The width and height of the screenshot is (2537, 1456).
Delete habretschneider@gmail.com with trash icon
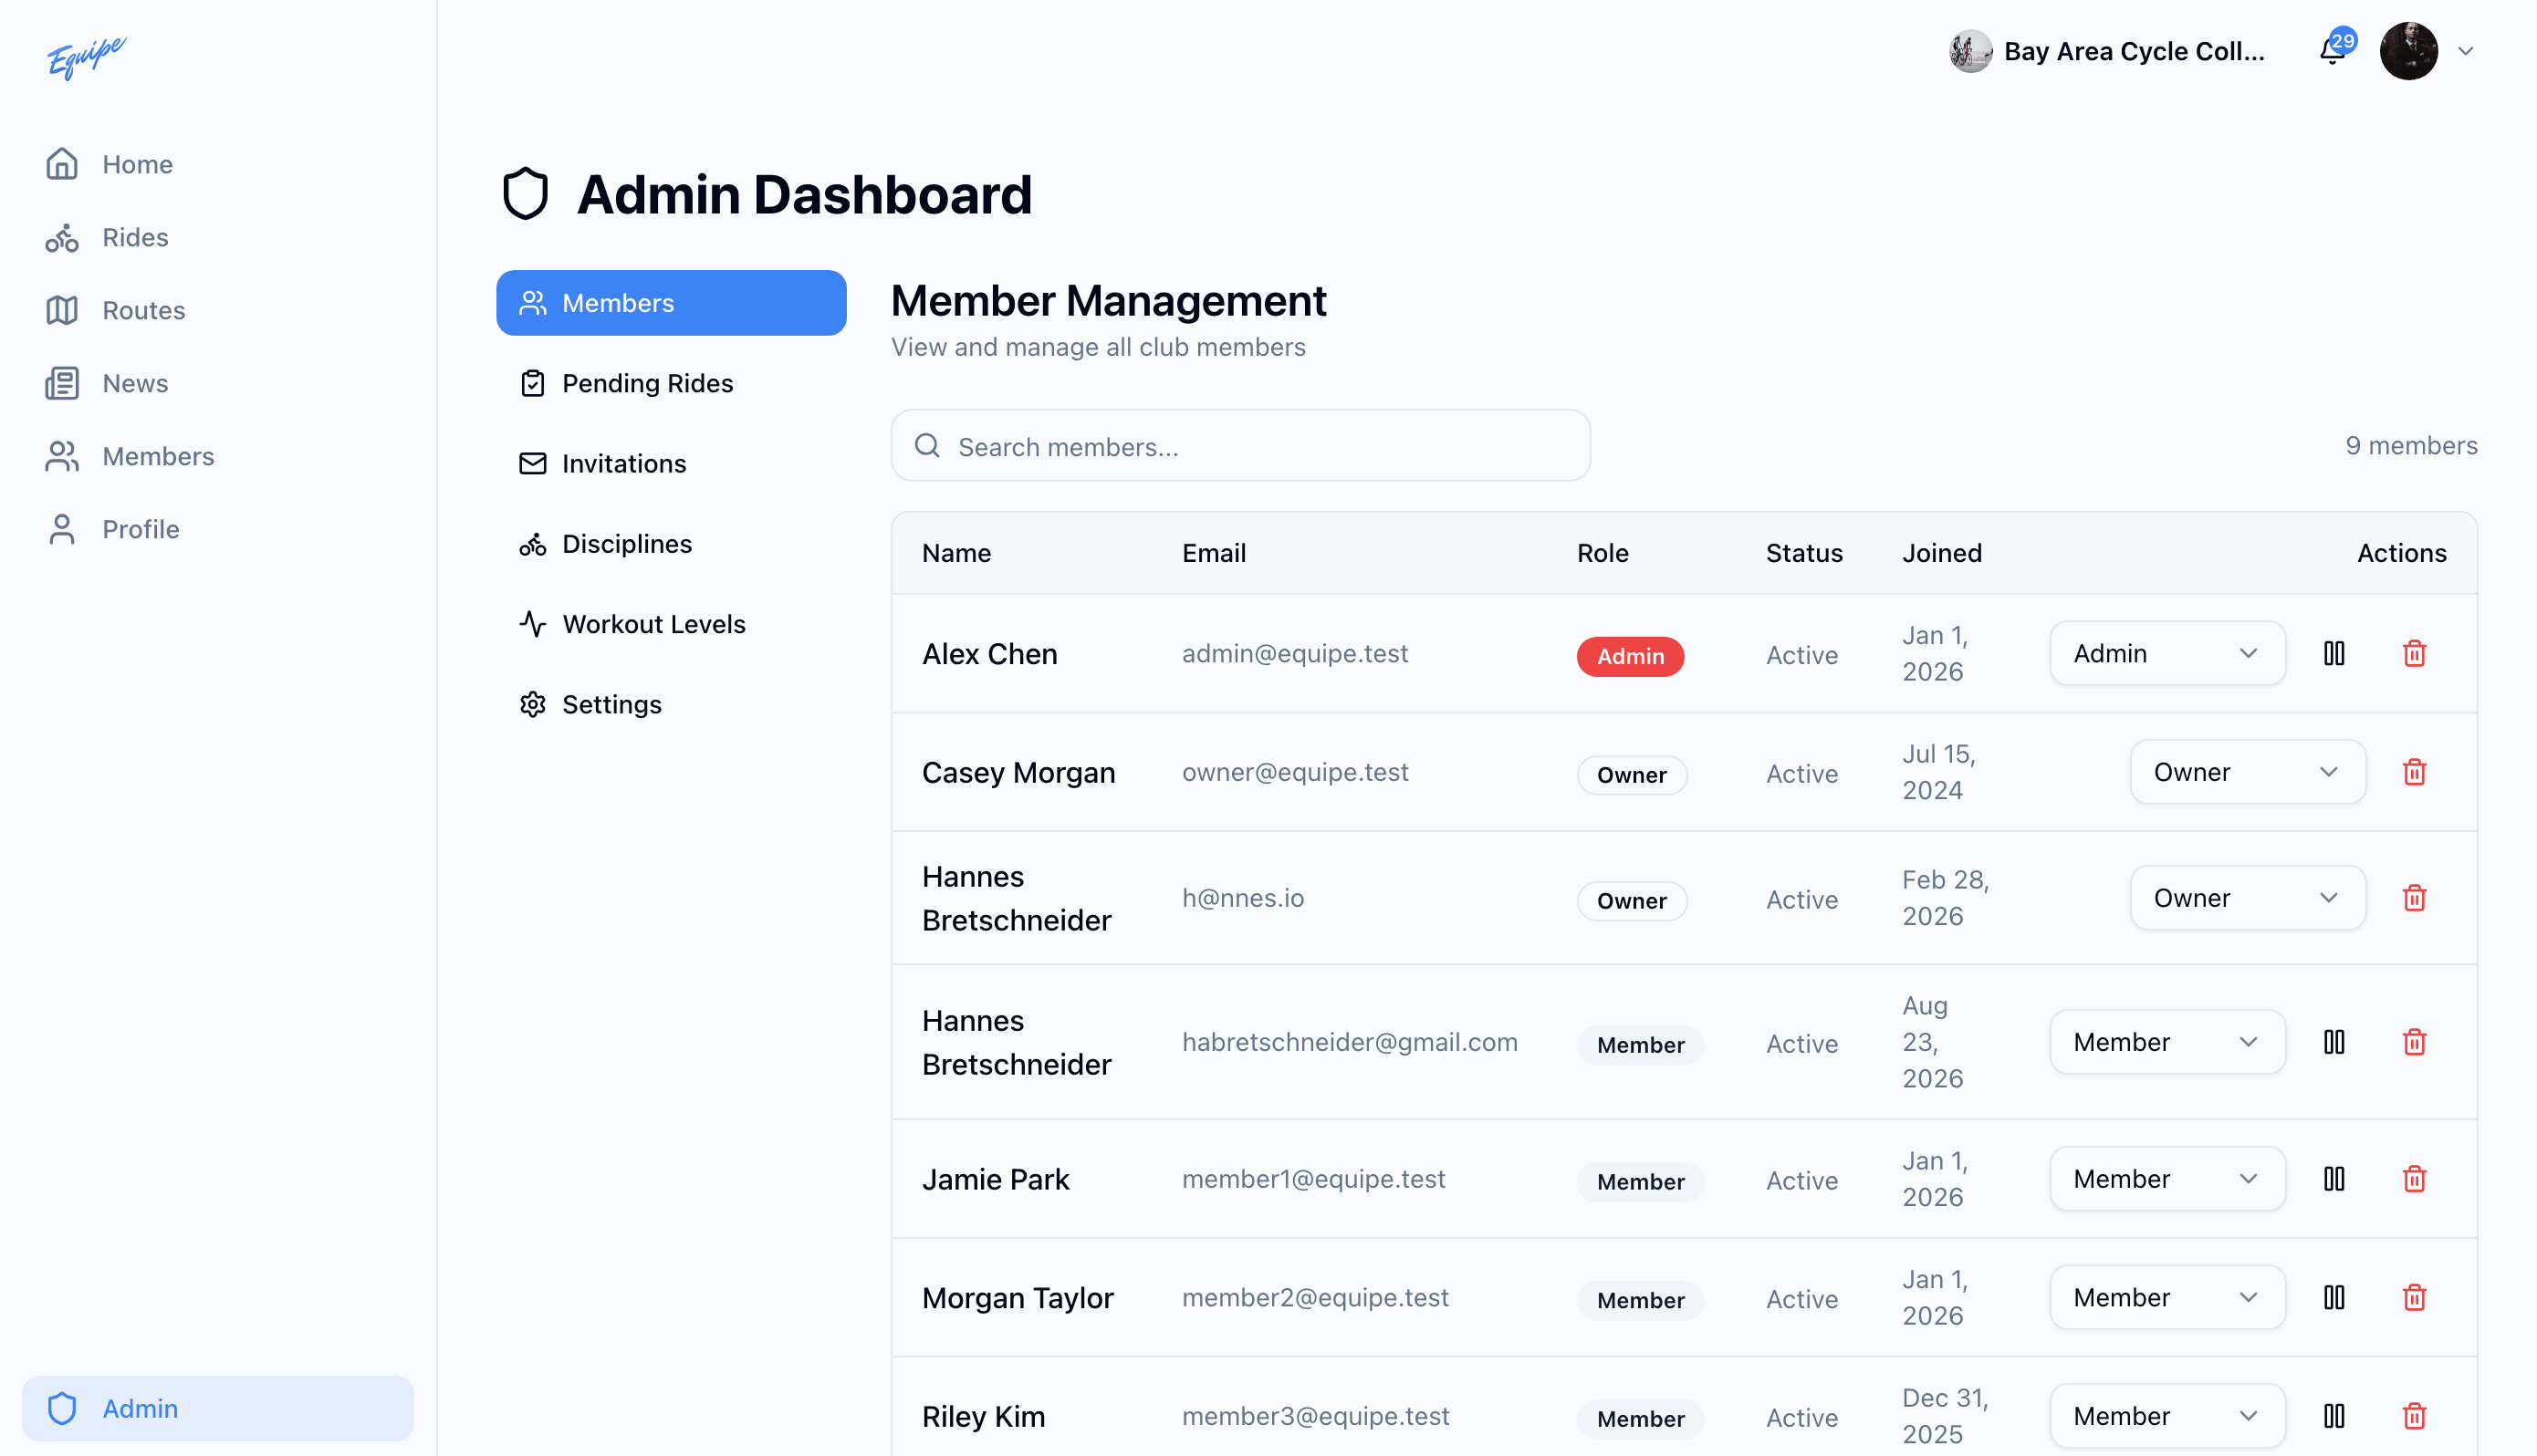pyautogui.click(x=2414, y=1042)
